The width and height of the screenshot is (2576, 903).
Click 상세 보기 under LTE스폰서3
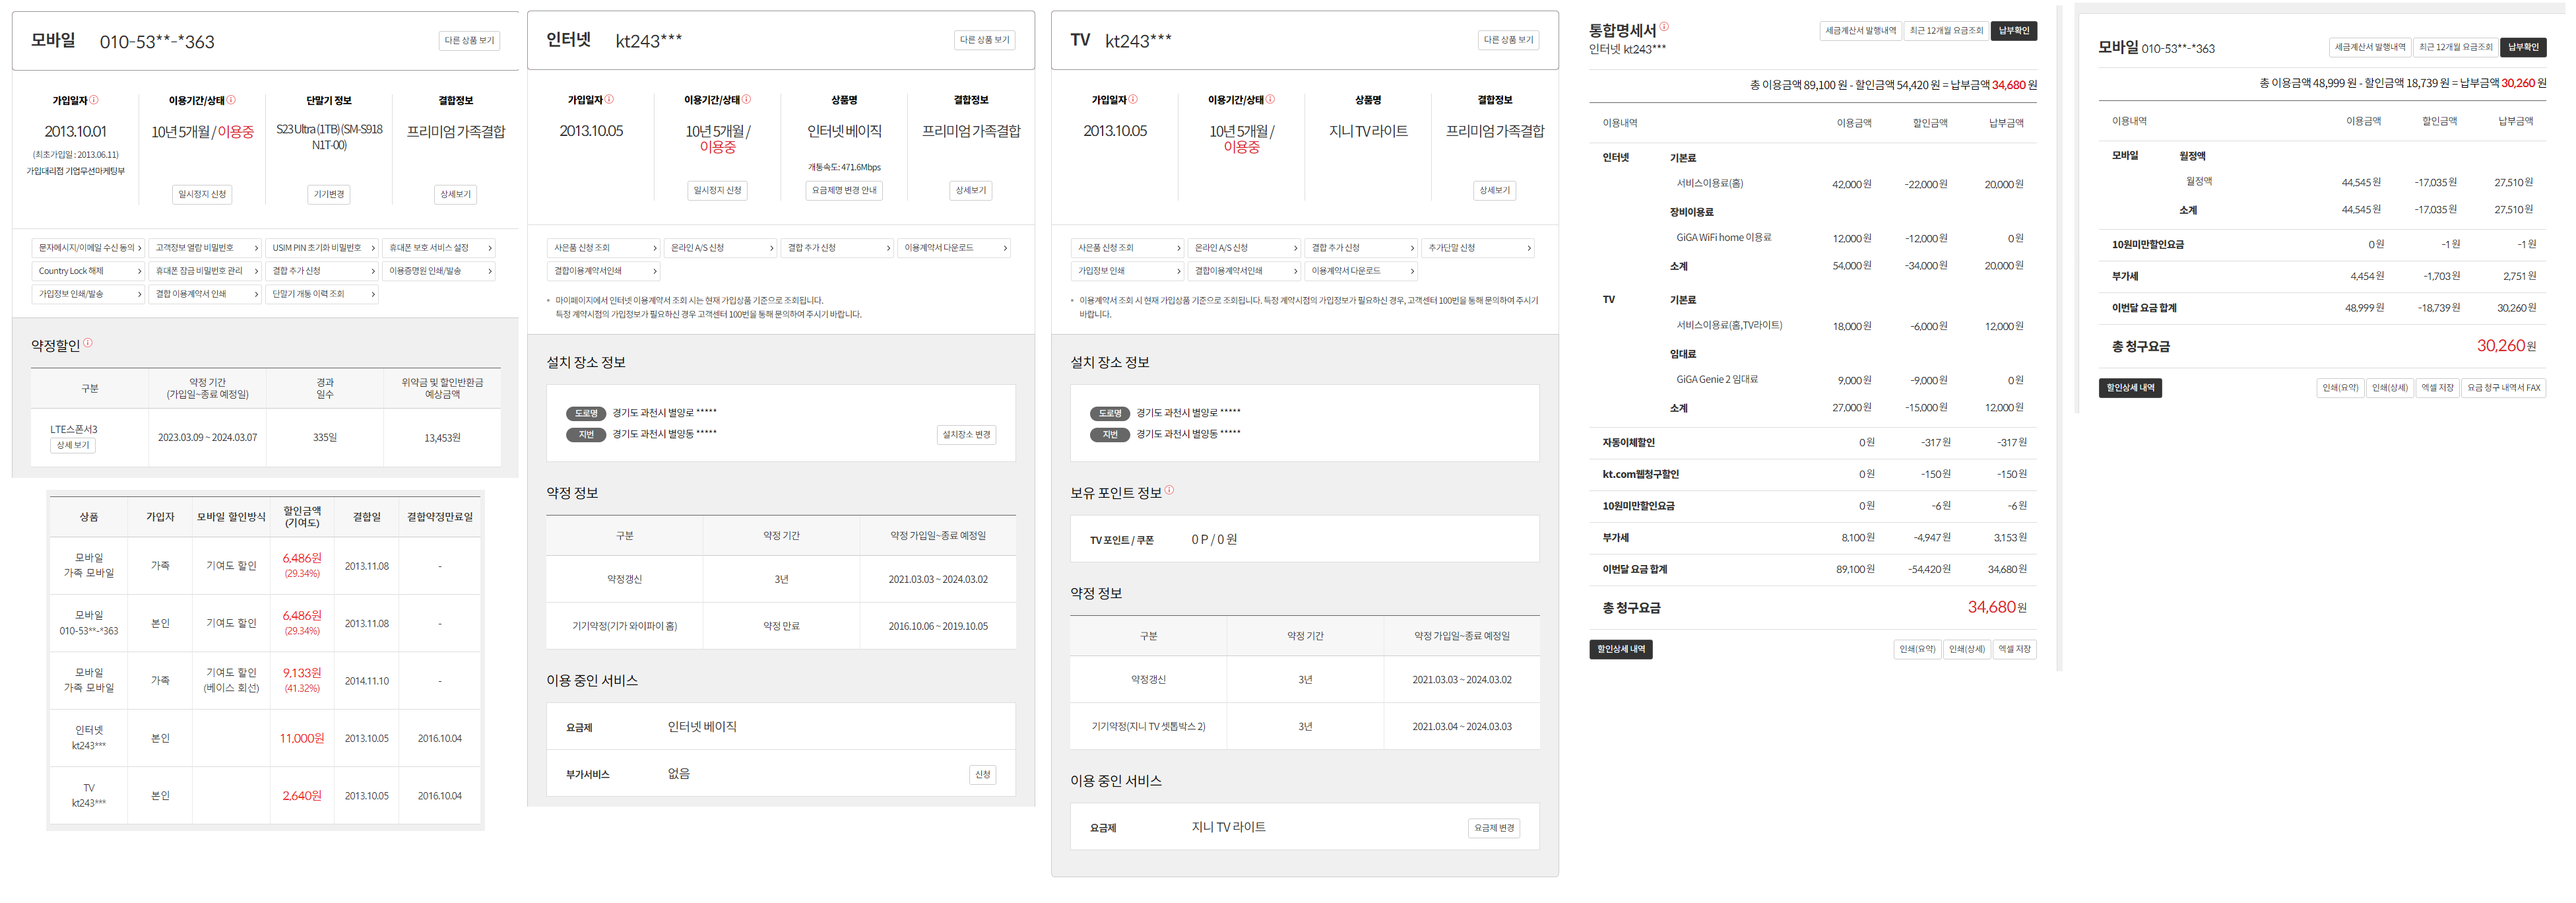click(73, 445)
